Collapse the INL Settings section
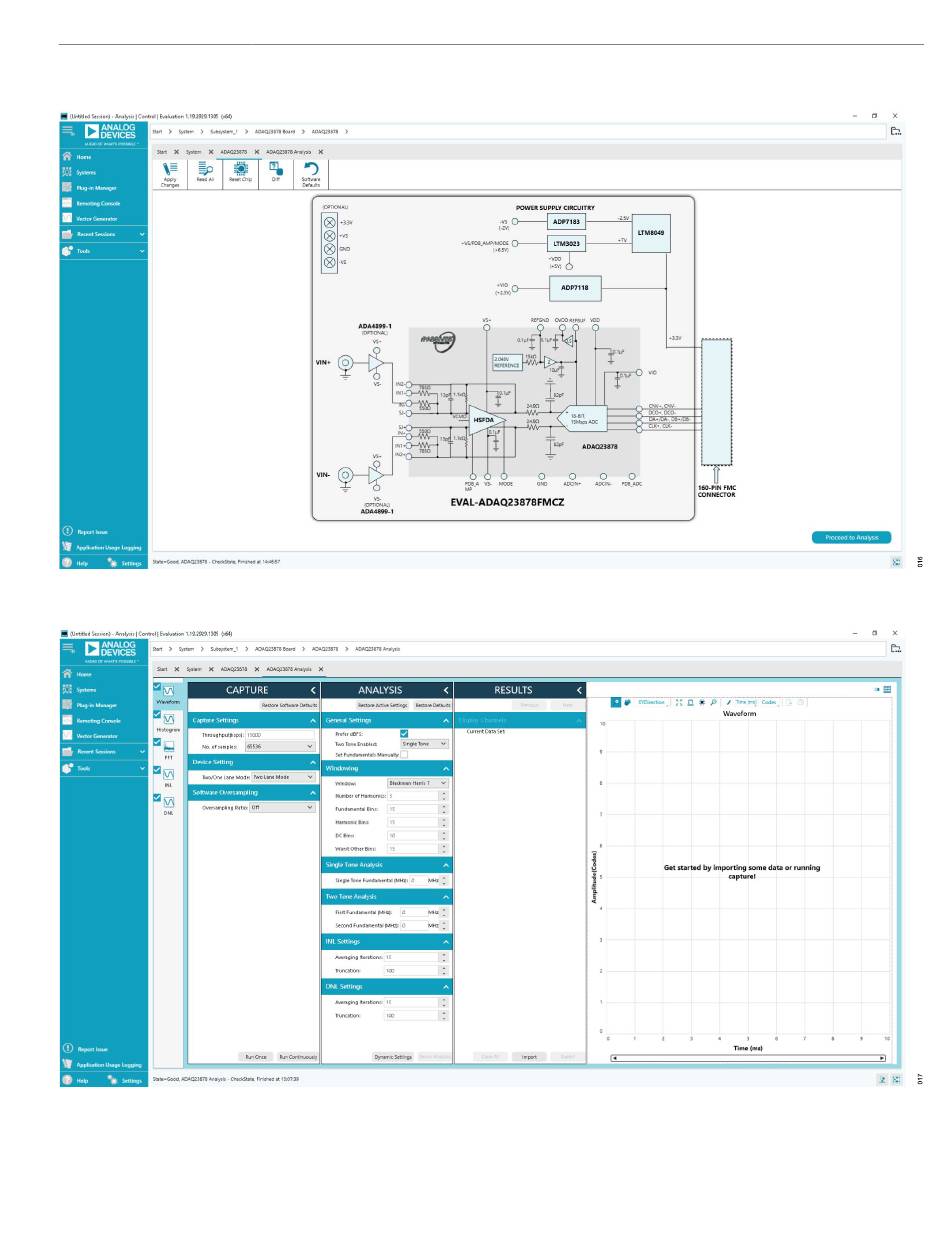This screenshot has width=950, height=1248. [445, 941]
